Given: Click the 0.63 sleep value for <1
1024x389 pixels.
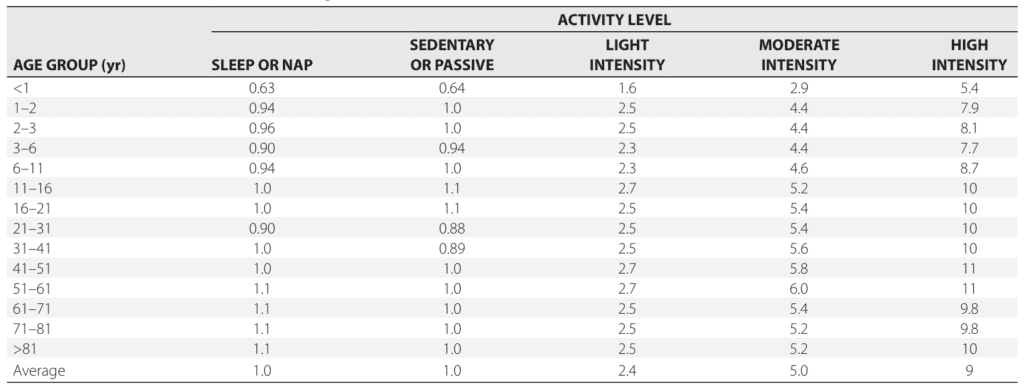Looking at the screenshot, I should point(262,88).
